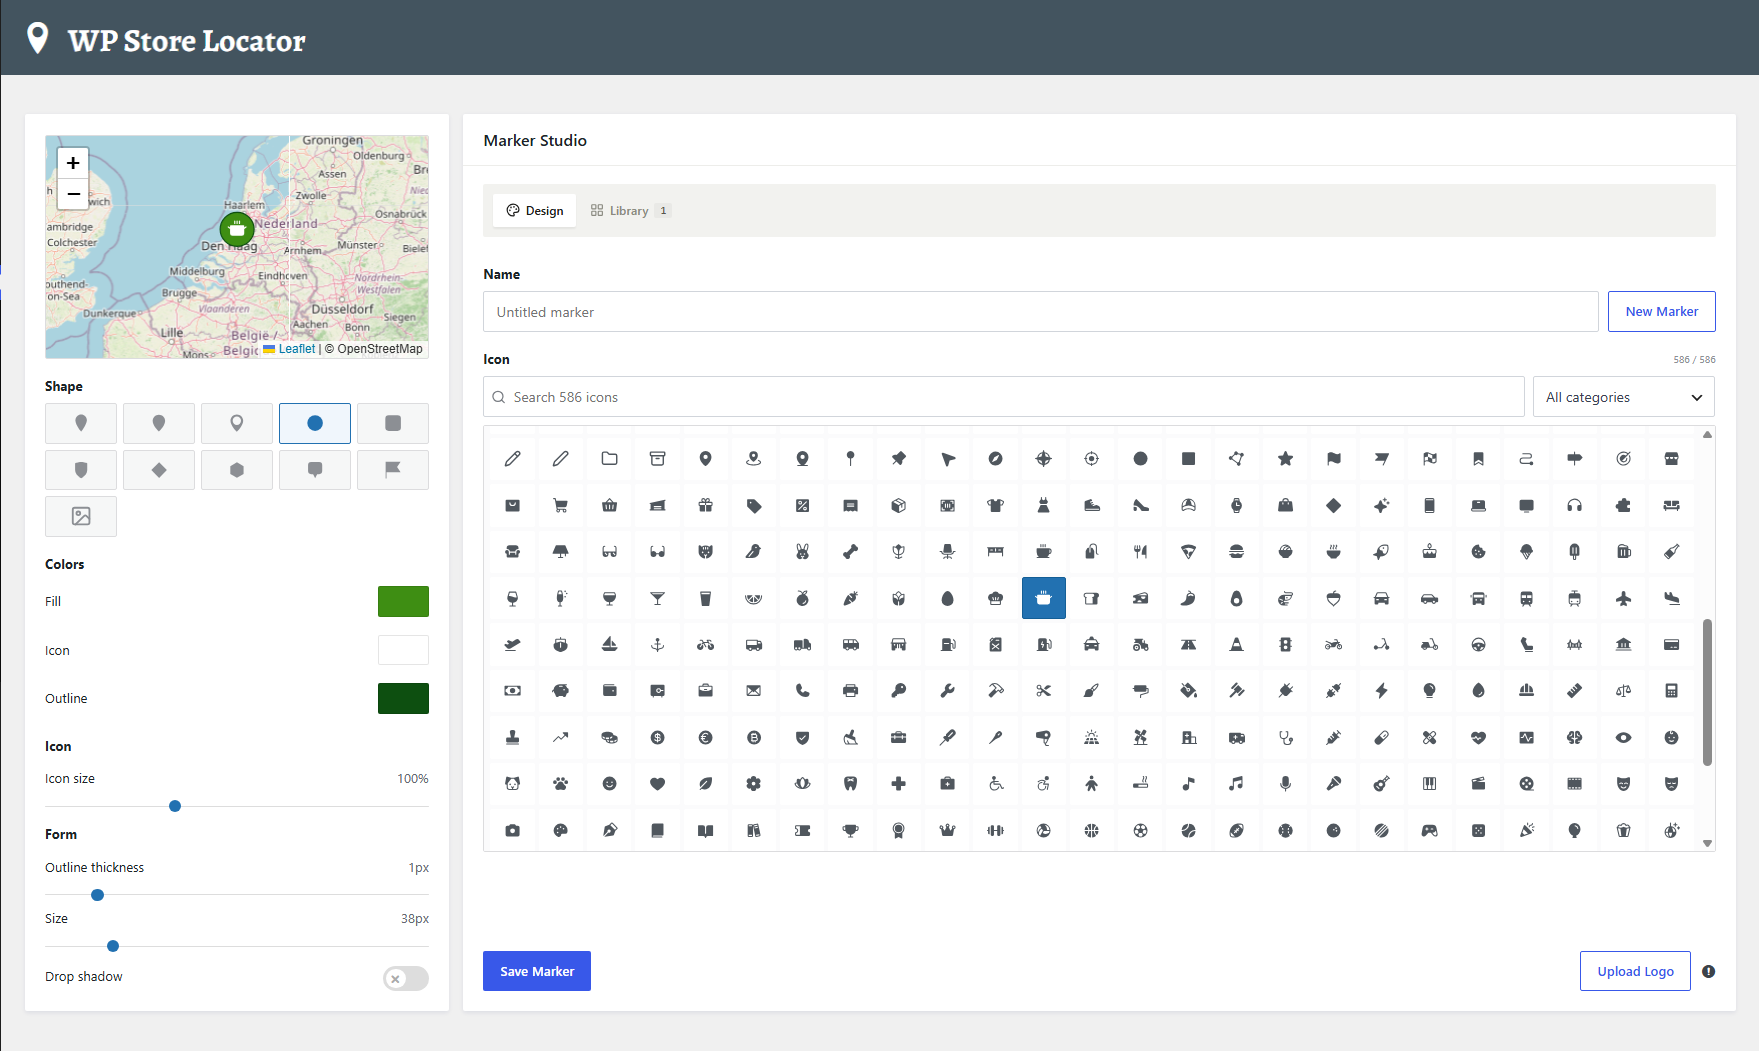
Task: Choose the T-shirt icon
Action: point(995,505)
